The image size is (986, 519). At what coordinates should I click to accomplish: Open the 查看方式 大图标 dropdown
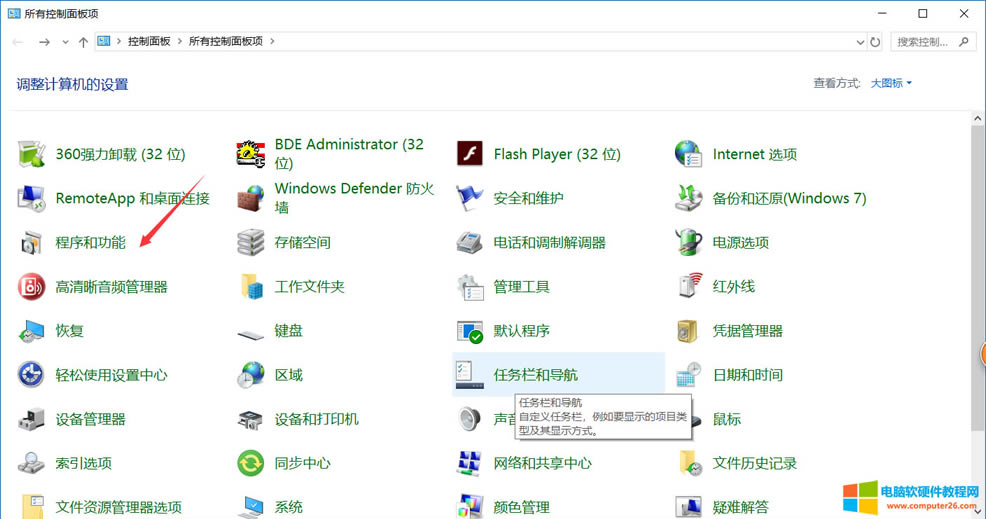(x=890, y=83)
